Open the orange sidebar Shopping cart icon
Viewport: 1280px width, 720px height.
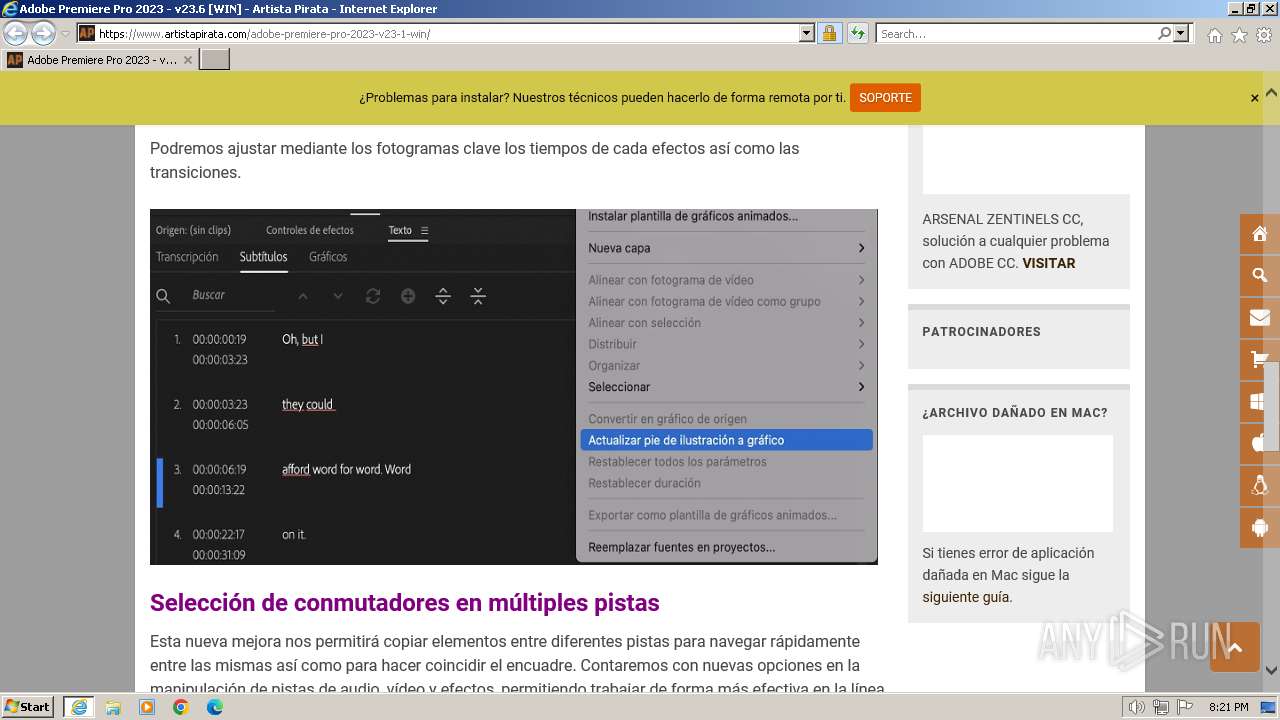point(1259,360)
